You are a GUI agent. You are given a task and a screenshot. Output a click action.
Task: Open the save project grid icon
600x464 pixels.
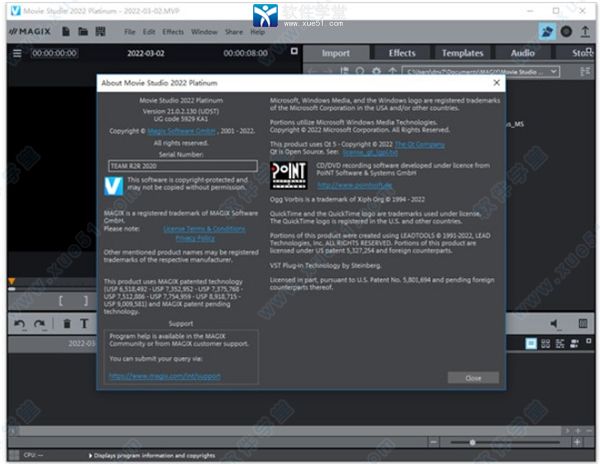[x=100, y=31]
